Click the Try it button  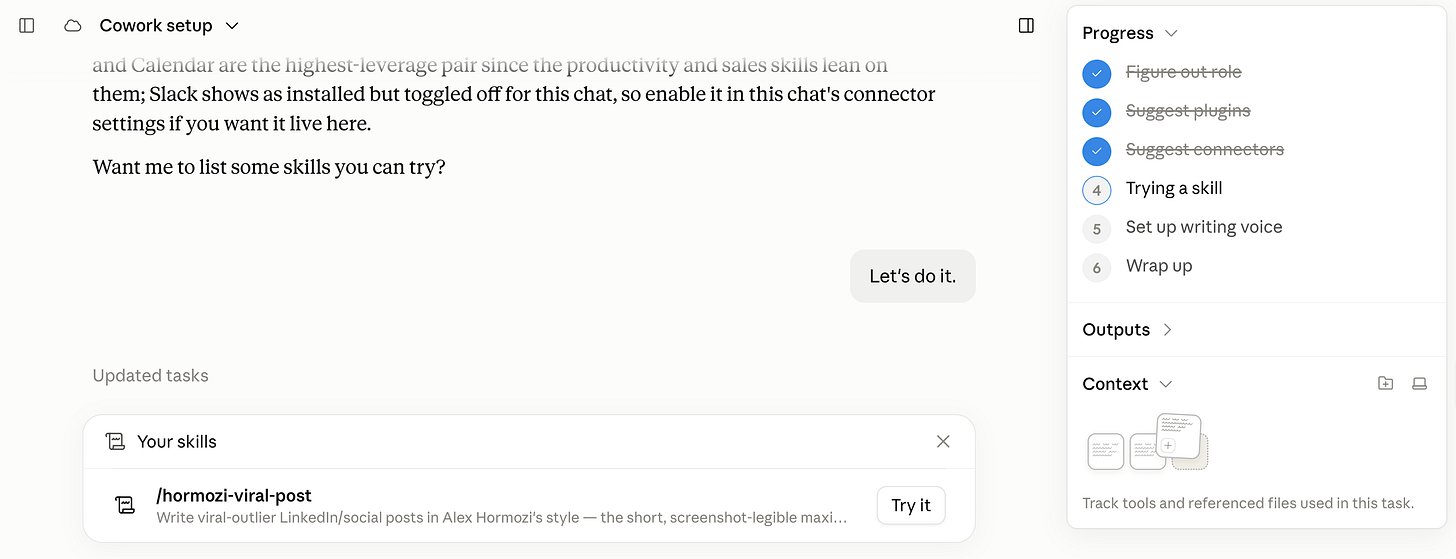[x=911, y=505]
